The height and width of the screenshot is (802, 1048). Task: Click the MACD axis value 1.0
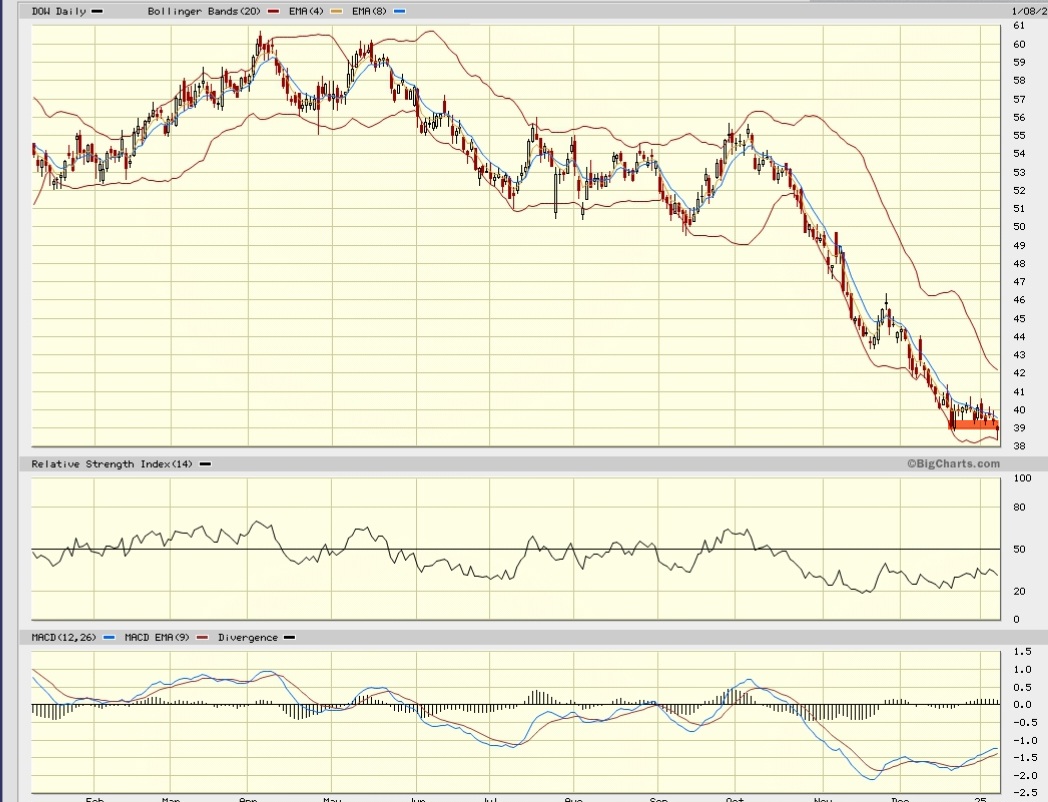tap(1023, 670)
